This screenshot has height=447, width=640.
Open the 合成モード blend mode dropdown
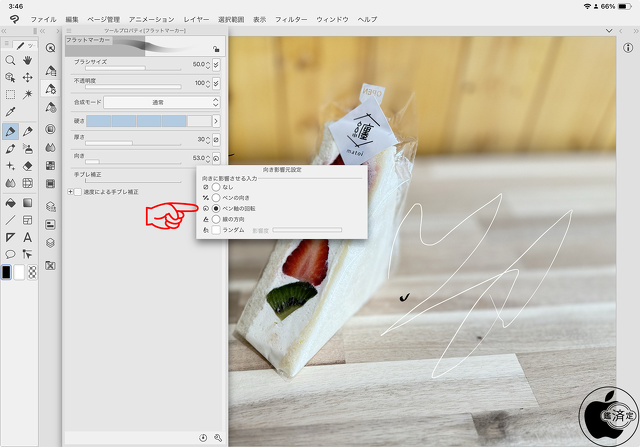point(161,102)
